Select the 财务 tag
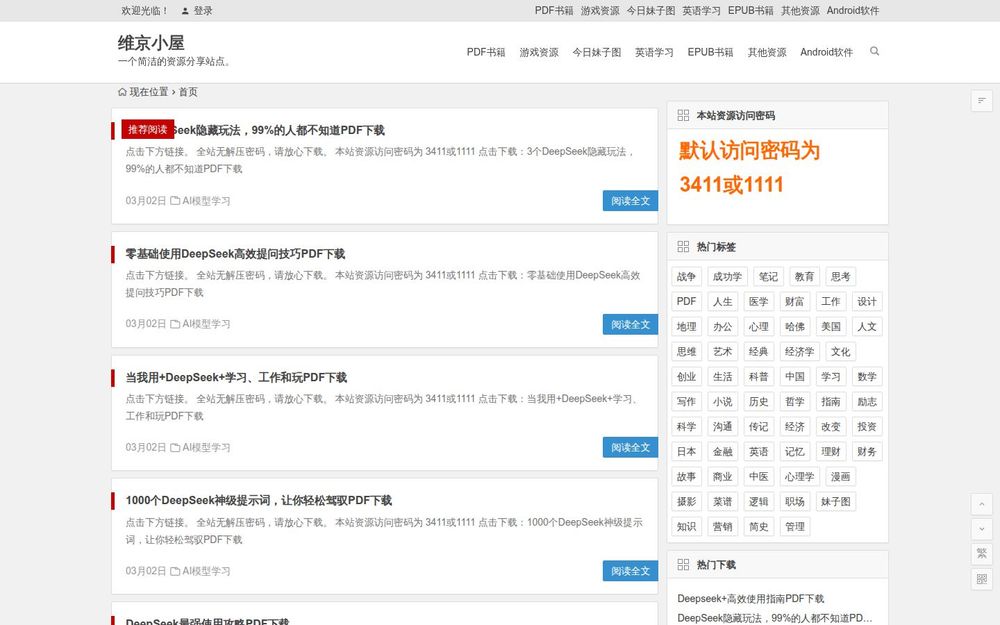The height and width of the screenshot is (625, 1000). click(867, 452)
